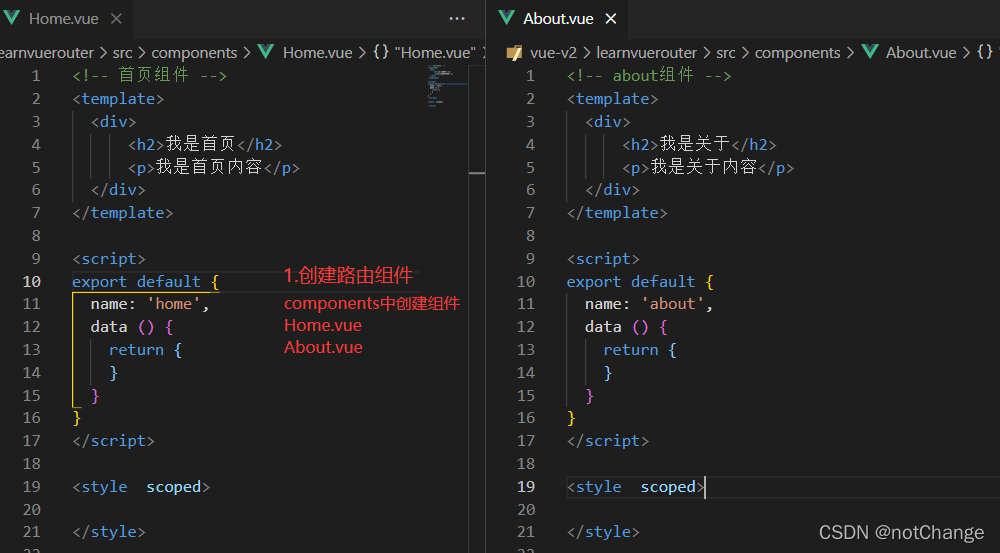
Task: Click 'scoped' attribute in Home.vue style tag
Action: 173,487
